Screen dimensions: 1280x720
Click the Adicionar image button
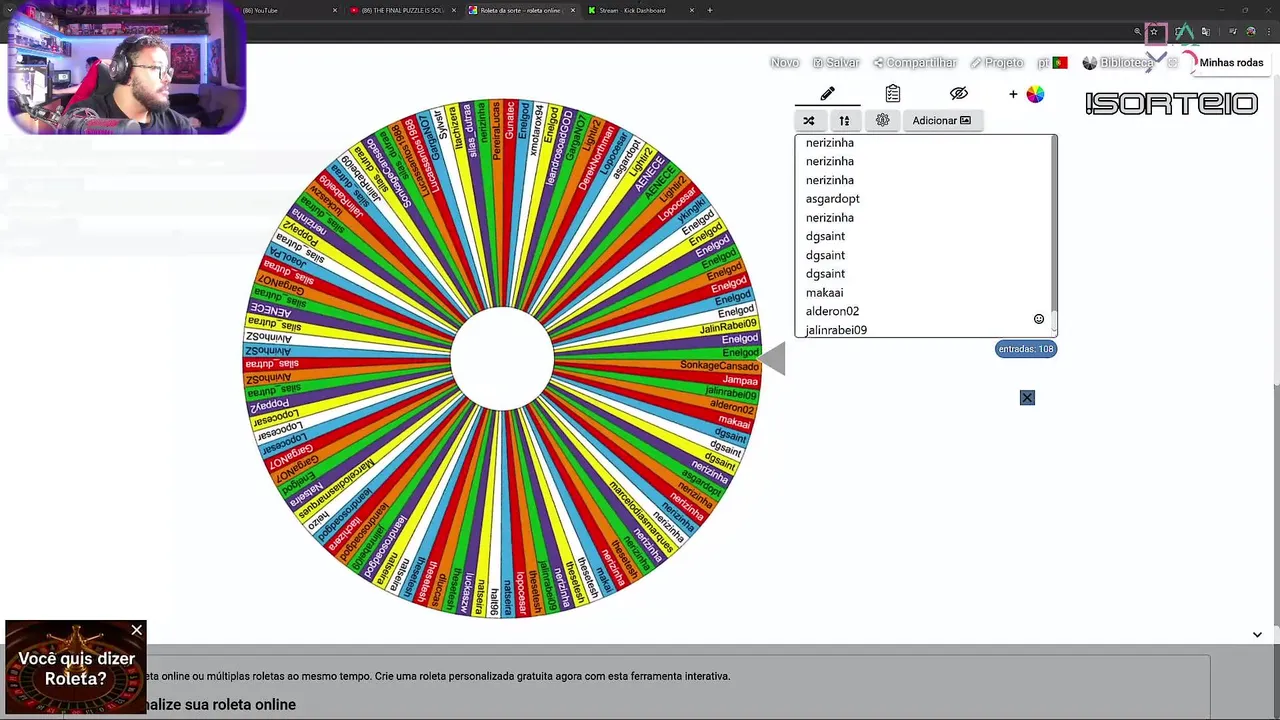coord(942,120)
